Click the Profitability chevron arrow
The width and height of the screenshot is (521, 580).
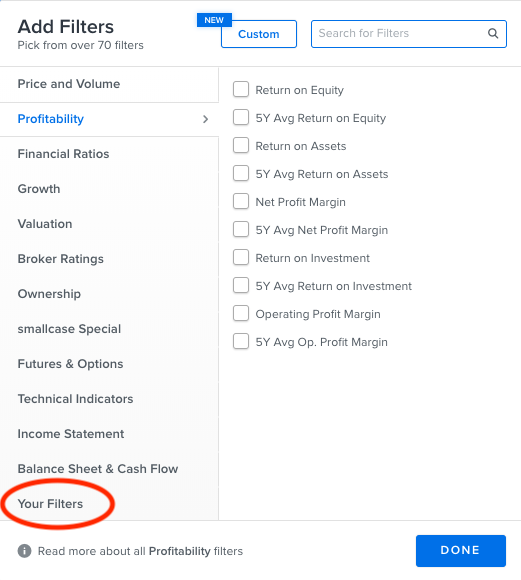(206, 119)
